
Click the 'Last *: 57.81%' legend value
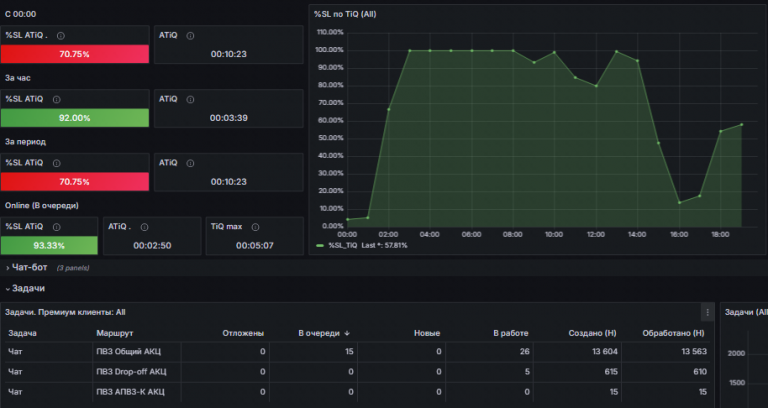click(x=384, y=245)
